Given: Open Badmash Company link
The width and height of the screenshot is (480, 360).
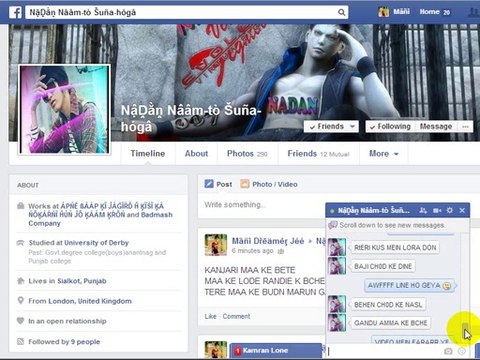Looking at the screenshot, I should (x=101, y=219).
